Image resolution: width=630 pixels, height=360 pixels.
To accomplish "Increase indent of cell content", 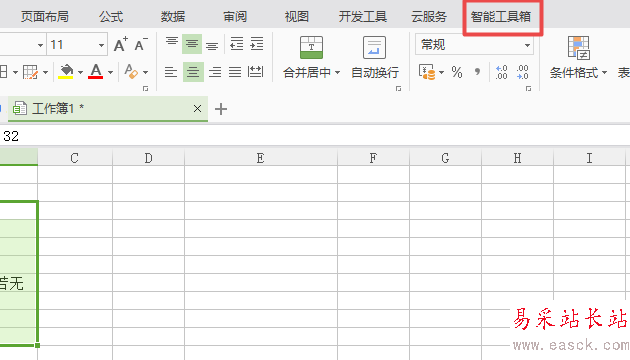I will tap(256, 44).
